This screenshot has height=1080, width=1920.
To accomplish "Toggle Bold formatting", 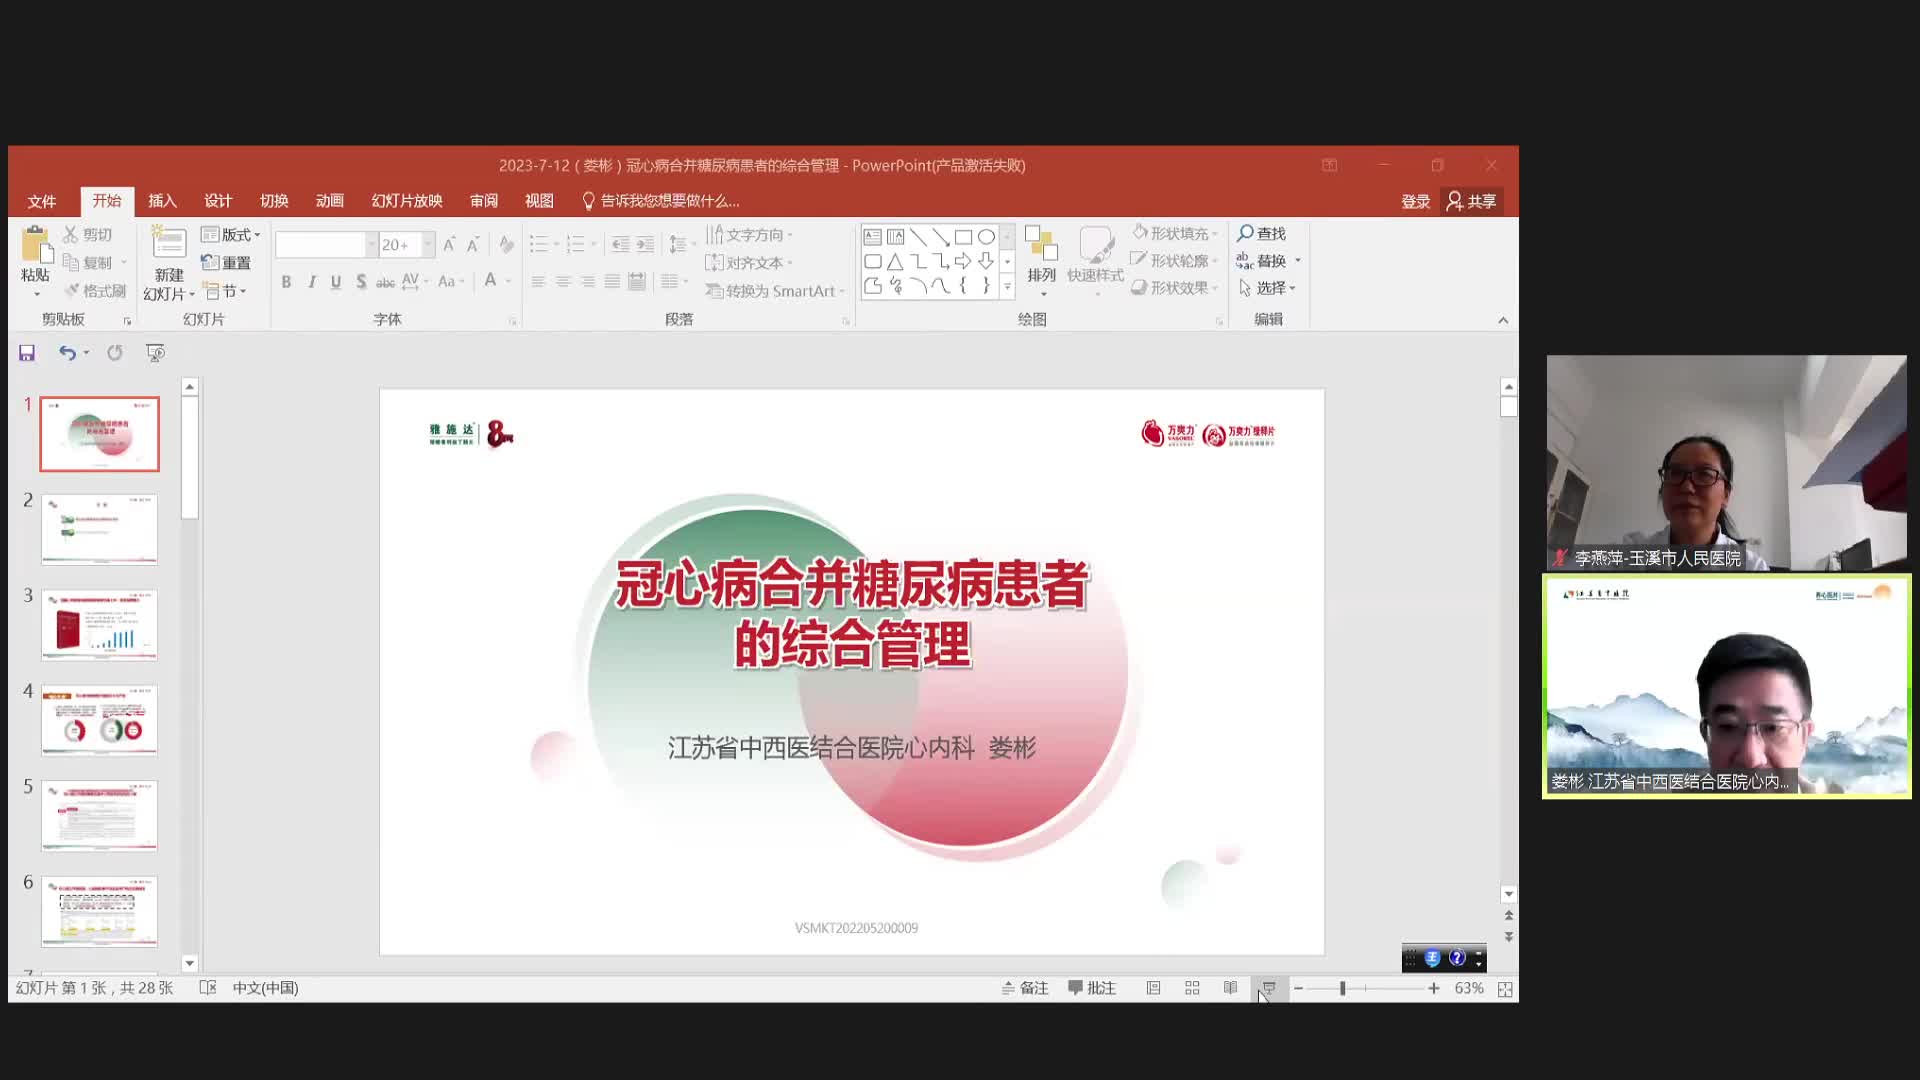I will coord(286,282).
